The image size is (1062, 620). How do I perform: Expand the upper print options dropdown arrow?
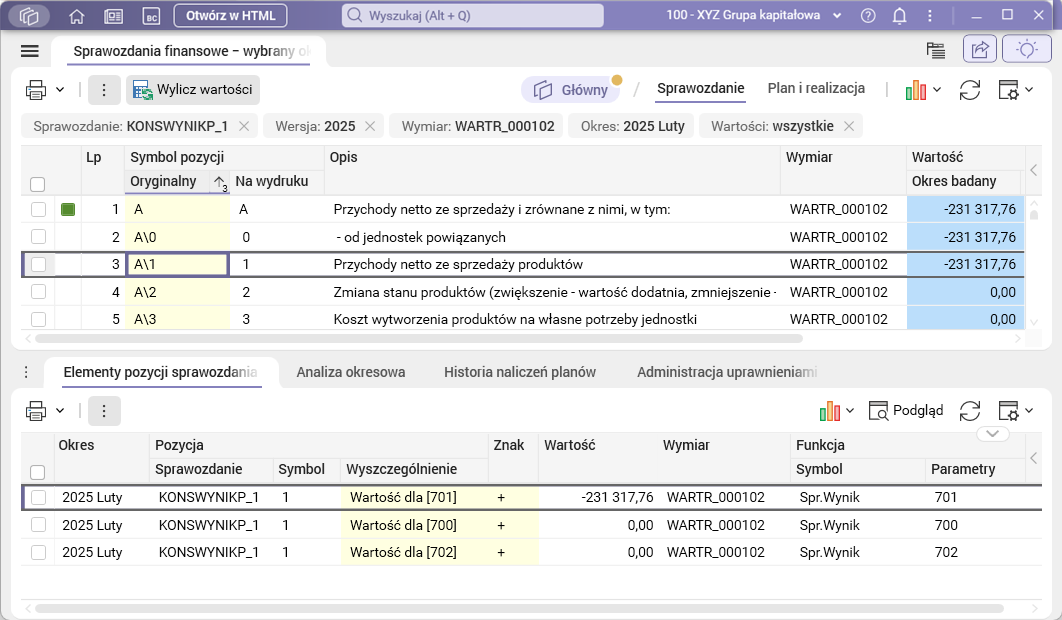tap(60, 90)
